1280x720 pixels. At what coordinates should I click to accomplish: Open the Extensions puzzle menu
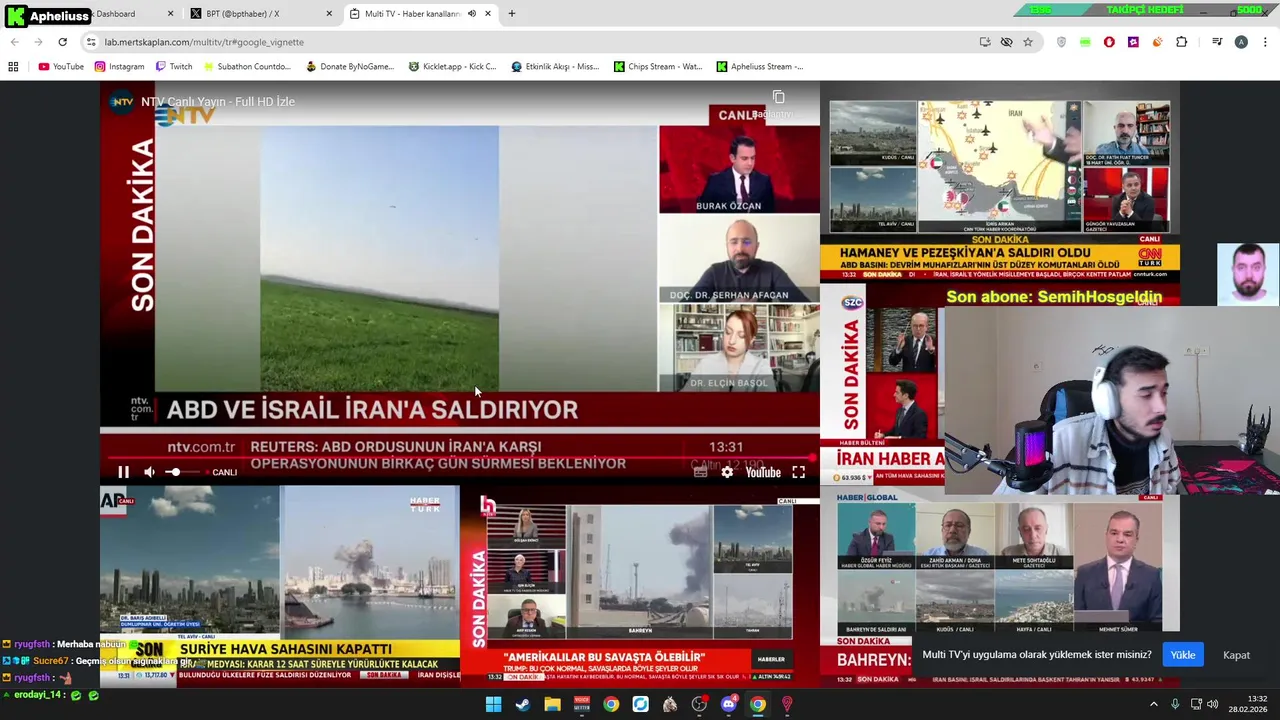[1181, 42]
